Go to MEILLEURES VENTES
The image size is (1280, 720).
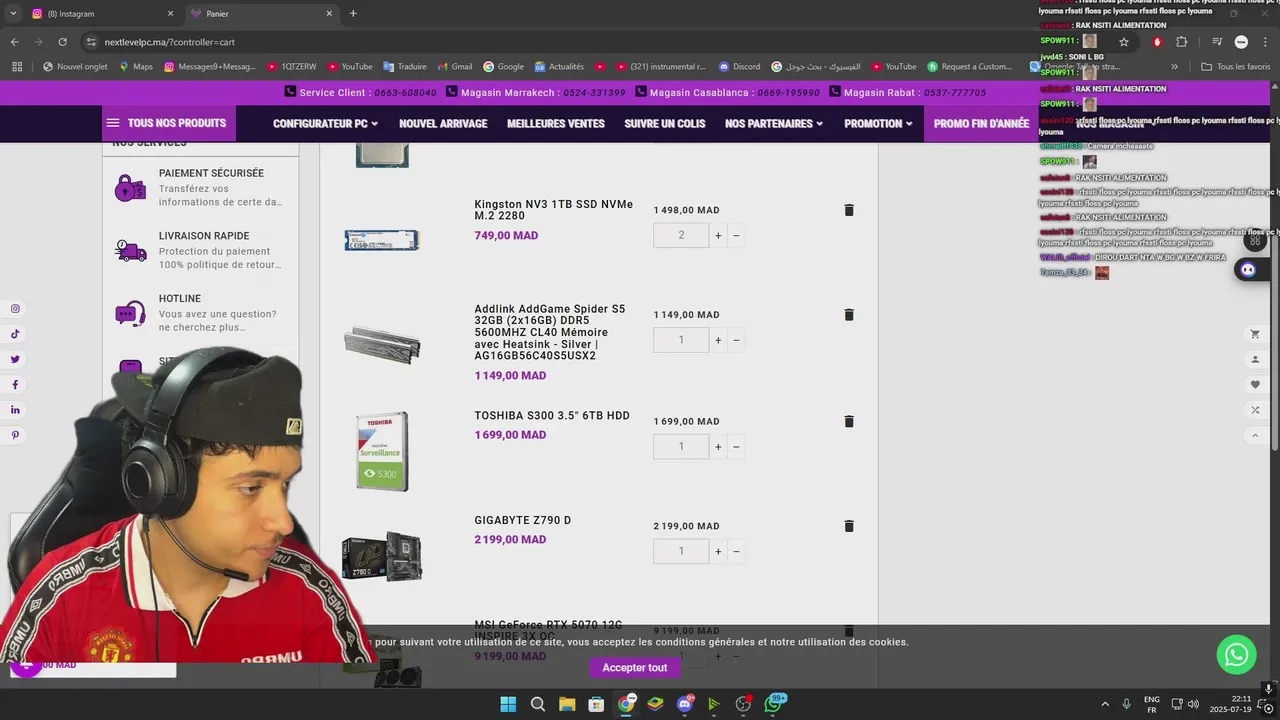(x=556, y=124)
